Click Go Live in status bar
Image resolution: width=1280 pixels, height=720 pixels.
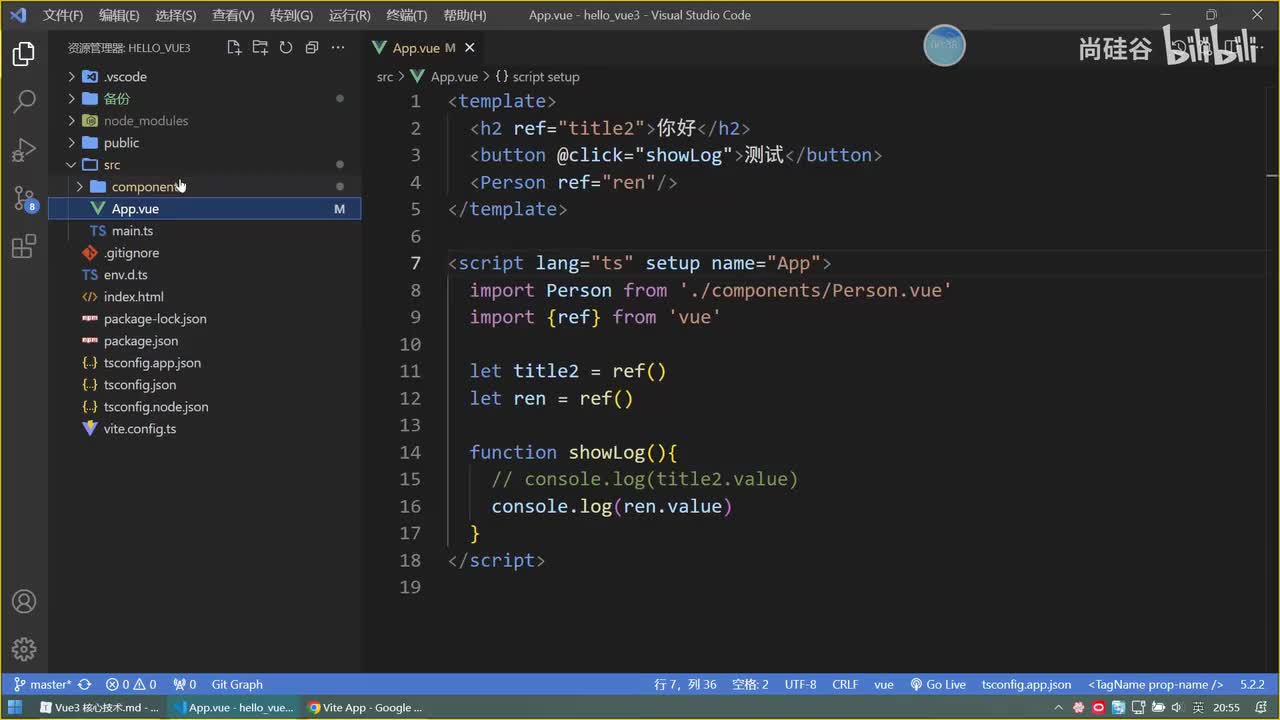pos(938,685)
